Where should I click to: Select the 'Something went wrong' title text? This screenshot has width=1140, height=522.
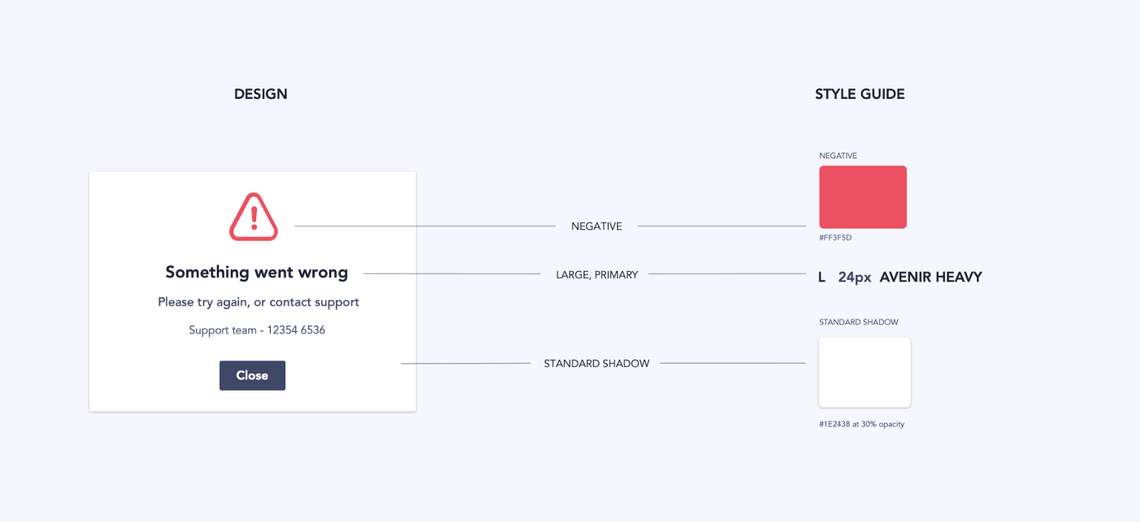[x=257, y=272]
